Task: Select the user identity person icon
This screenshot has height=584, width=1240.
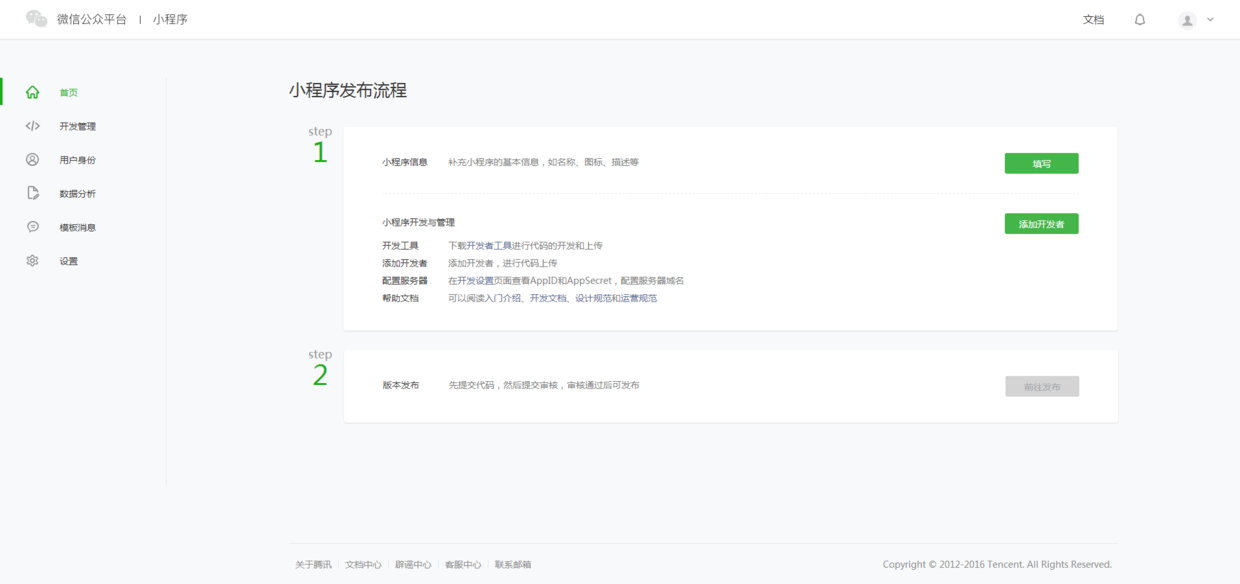Action: [33, 160]
